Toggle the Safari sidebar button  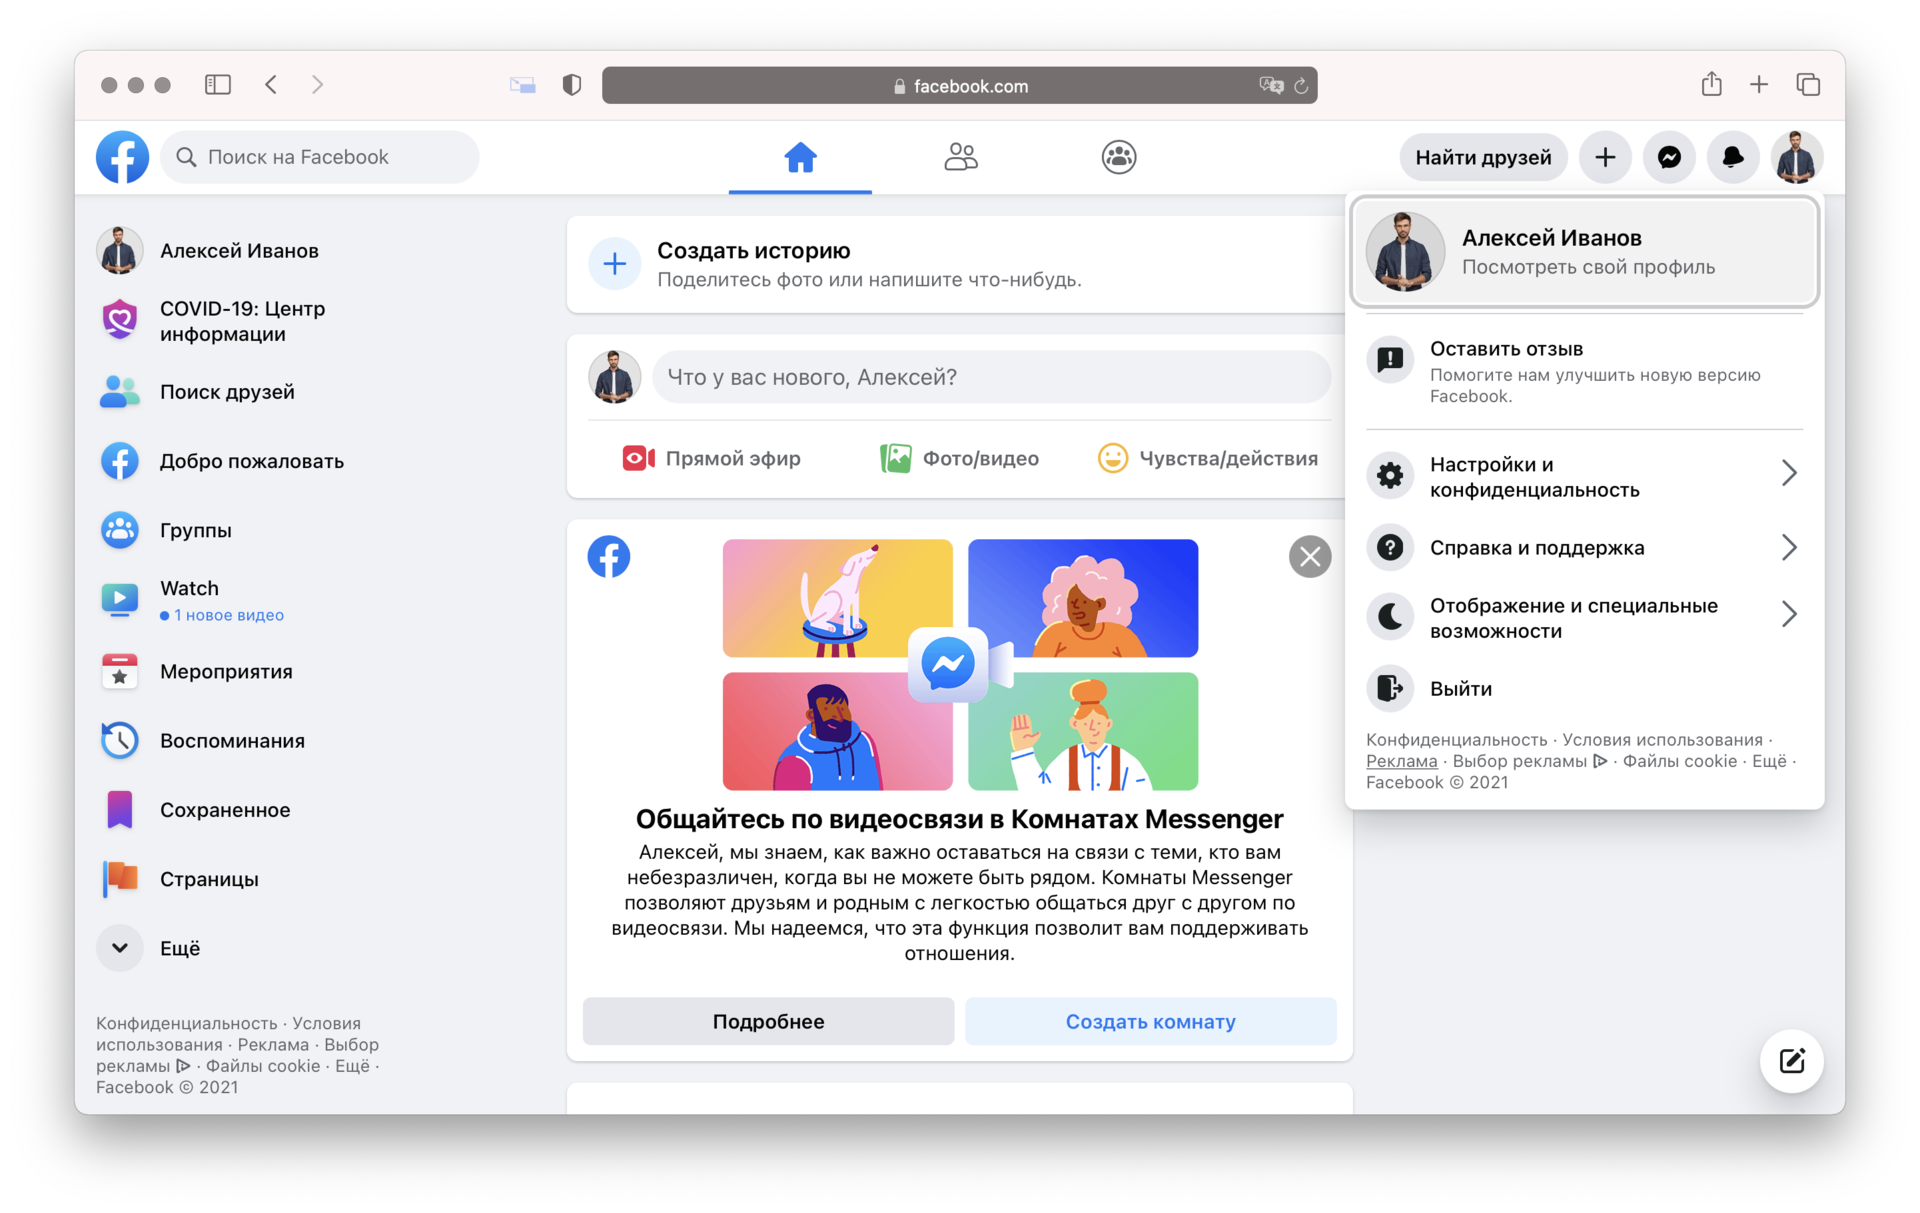[x=218, y=85]
